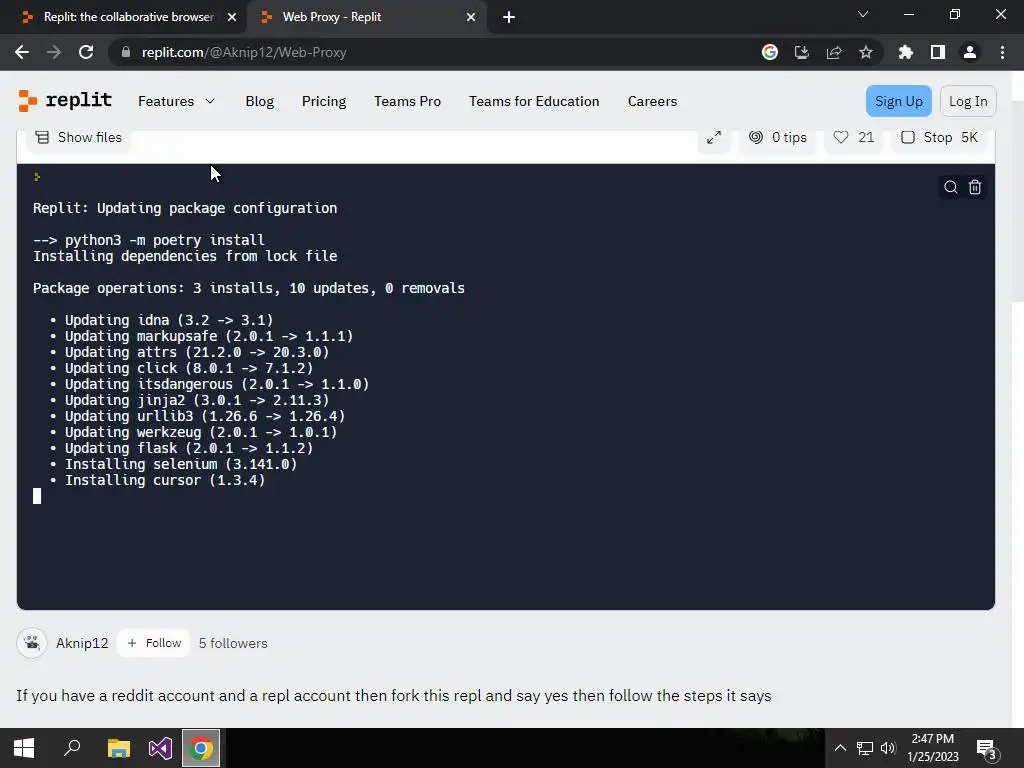Expand the repl to fullscreen
This screenshot has width=1024, height=768.
tap(714, 137)
